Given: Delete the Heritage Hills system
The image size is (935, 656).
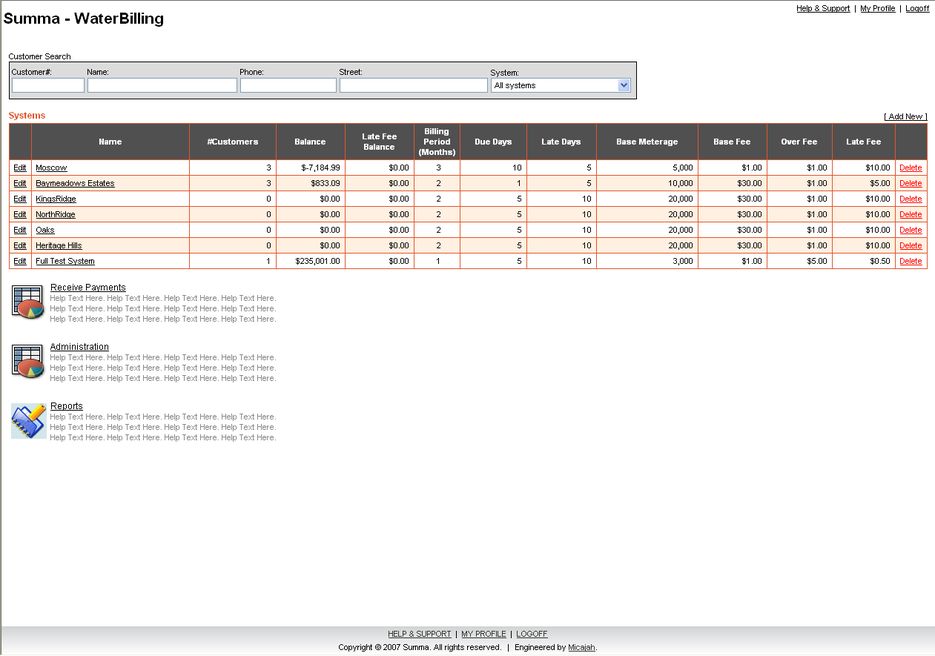Looking at the screenshot, I should pyautogui.click(x=910, y=246).
